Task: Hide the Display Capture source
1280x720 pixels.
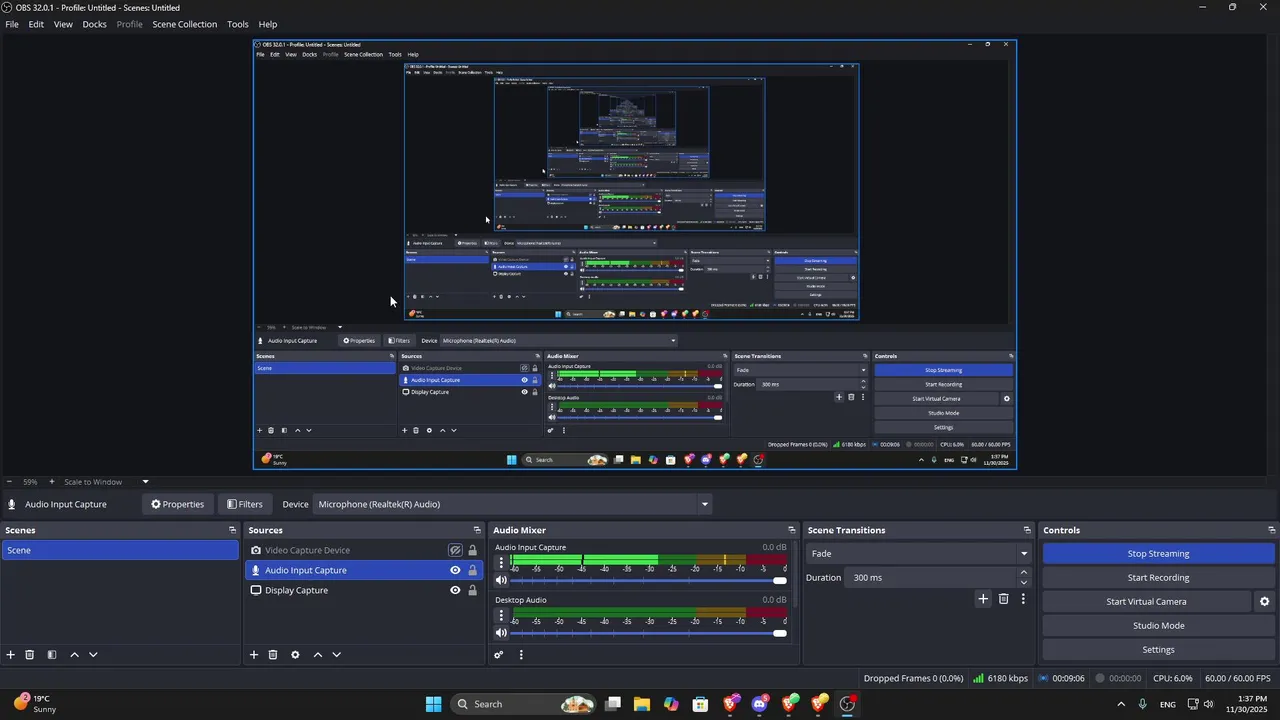Action: coord(455,590)
